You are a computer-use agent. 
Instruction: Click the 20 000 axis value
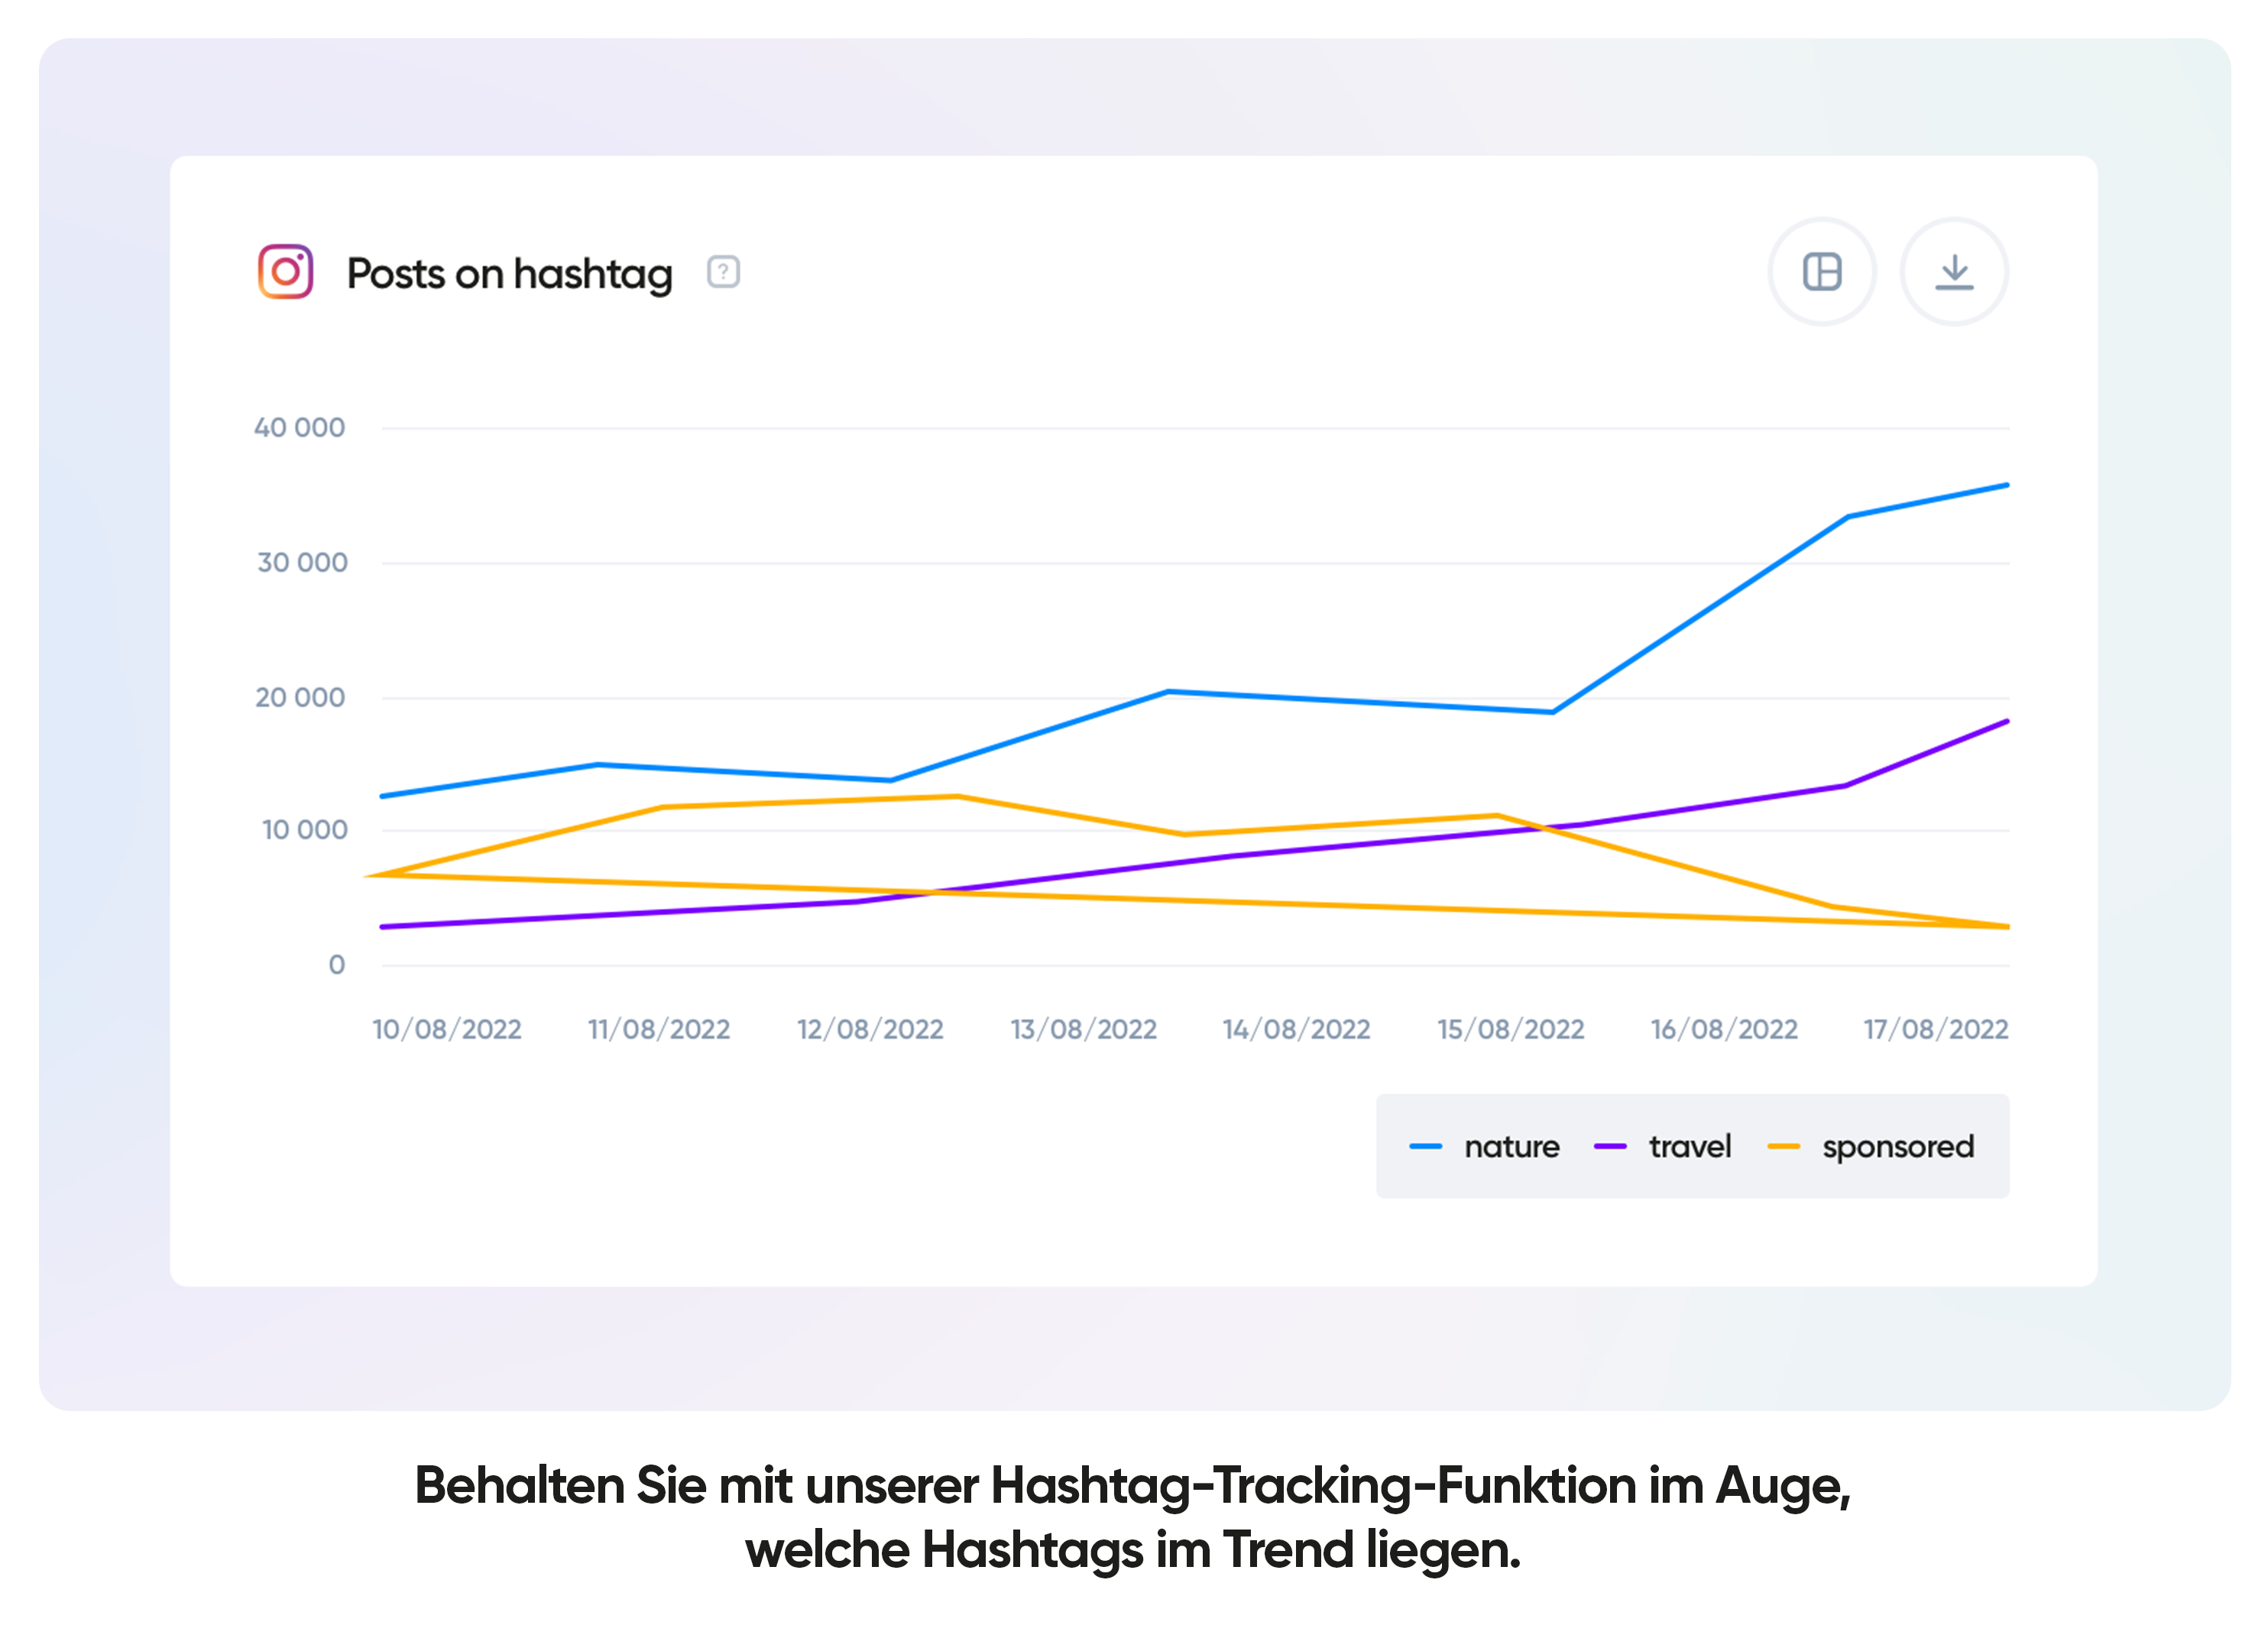tap(300, 697)
